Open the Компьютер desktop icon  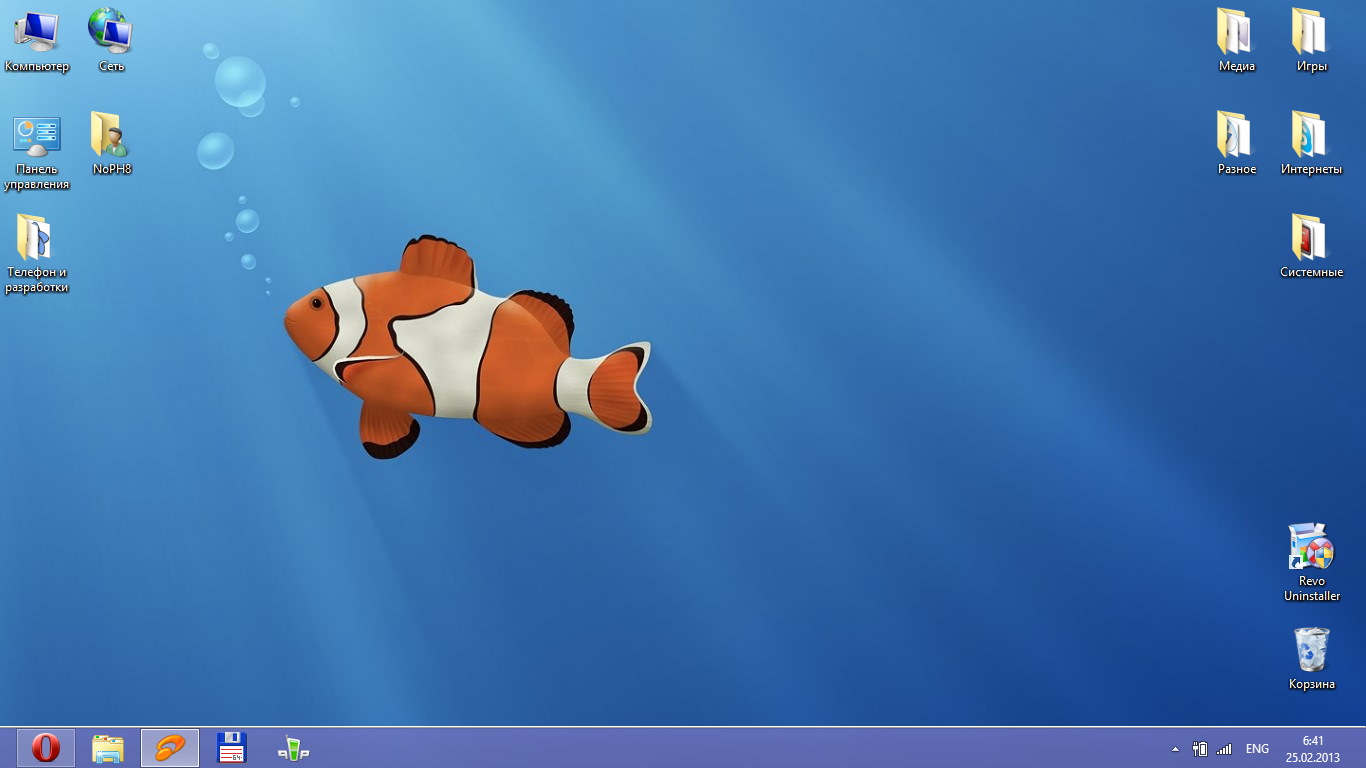(37, 40)
